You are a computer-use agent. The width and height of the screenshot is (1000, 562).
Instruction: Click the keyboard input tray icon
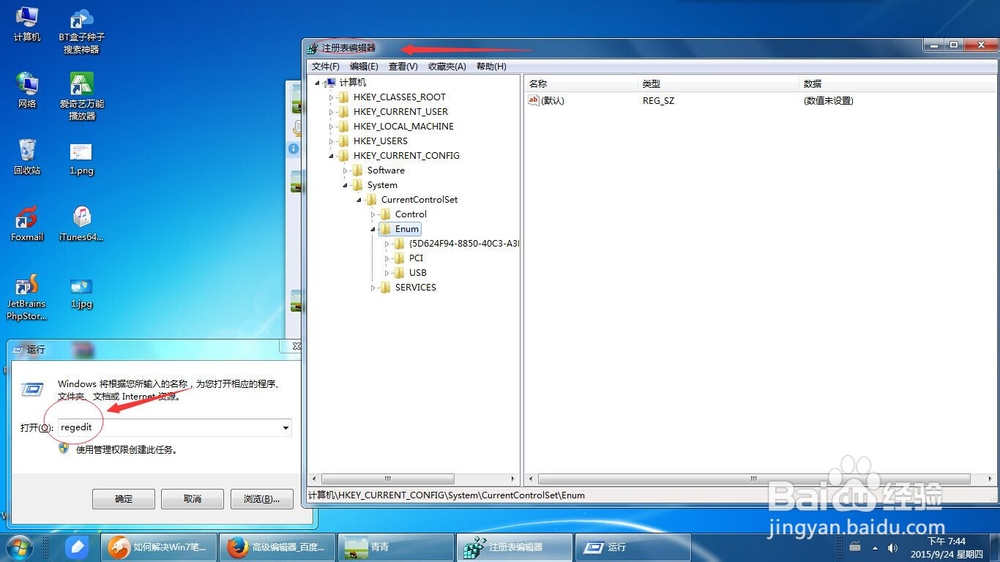pos(855,547)
